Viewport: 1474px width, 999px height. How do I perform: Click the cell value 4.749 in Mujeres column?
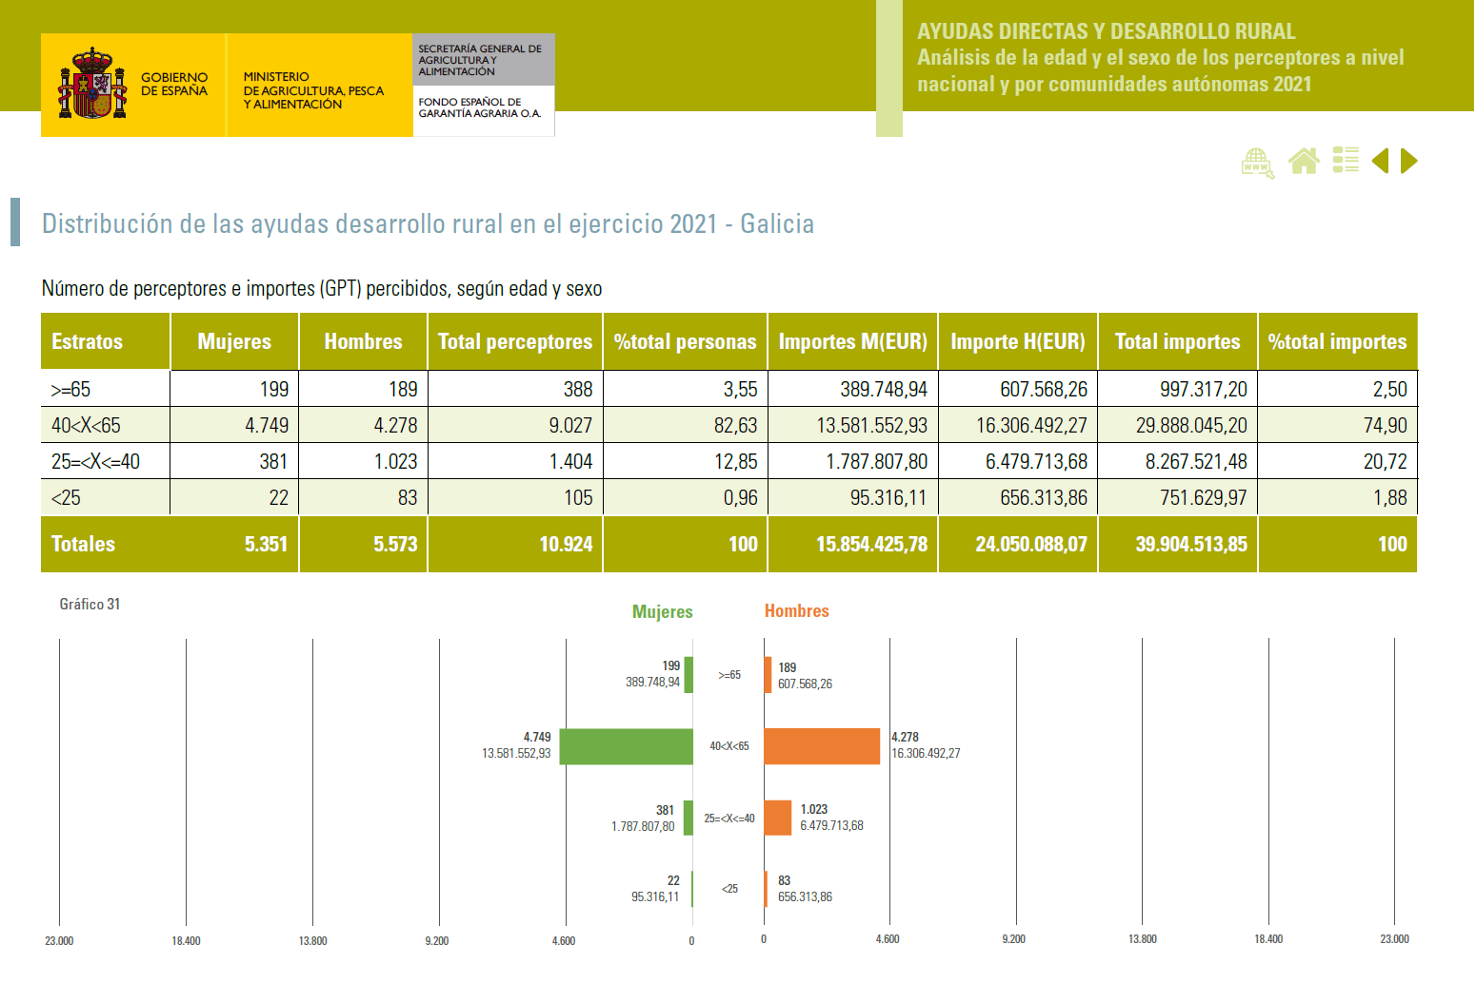(267, 426)
